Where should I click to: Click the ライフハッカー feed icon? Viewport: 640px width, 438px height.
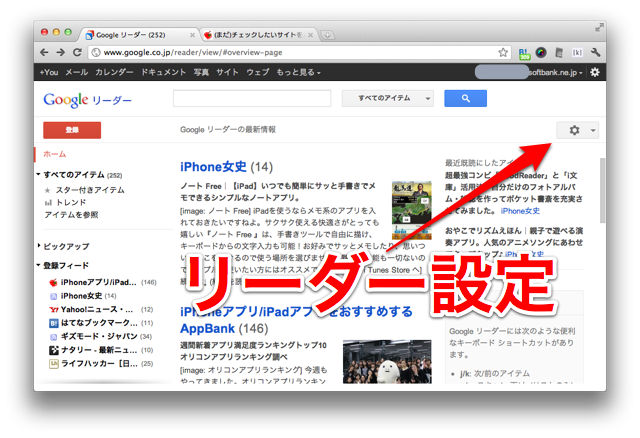point(53,364)
